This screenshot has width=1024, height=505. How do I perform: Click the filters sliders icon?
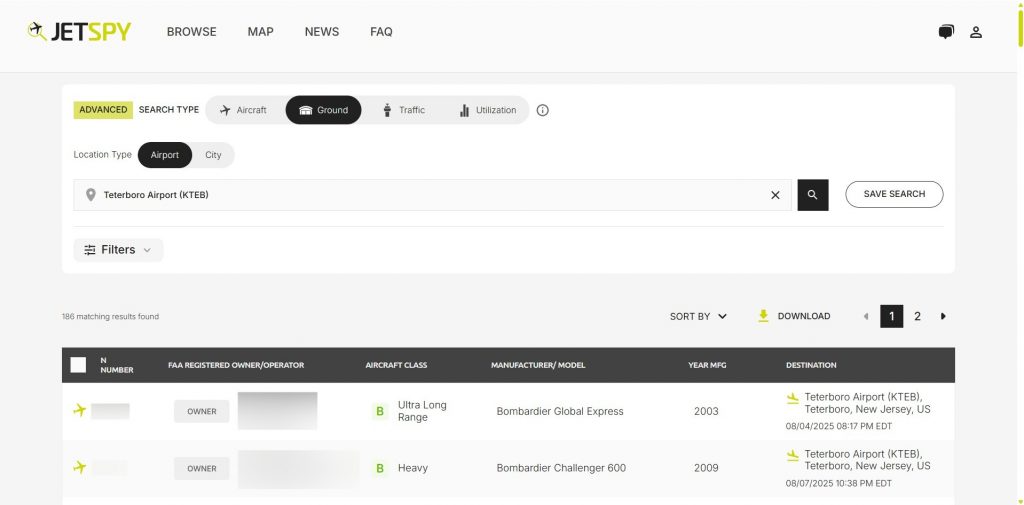point(90,250)
